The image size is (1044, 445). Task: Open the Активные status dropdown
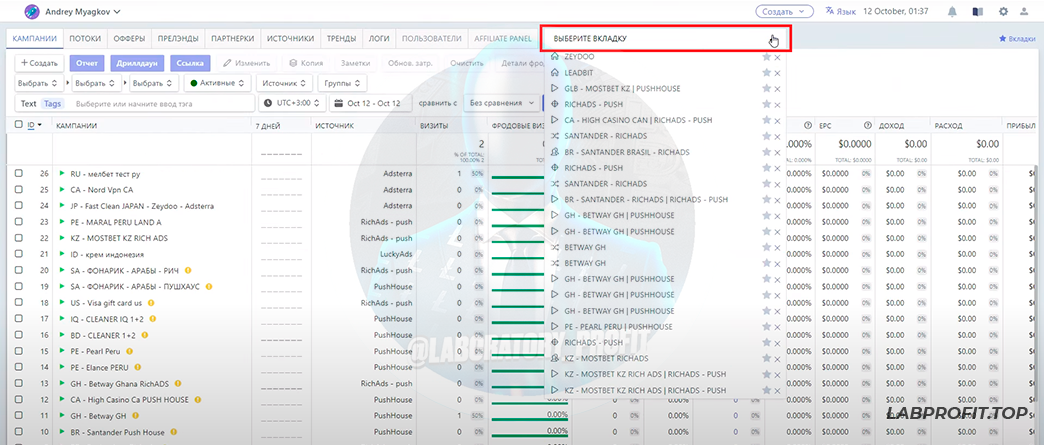(218, 83)
